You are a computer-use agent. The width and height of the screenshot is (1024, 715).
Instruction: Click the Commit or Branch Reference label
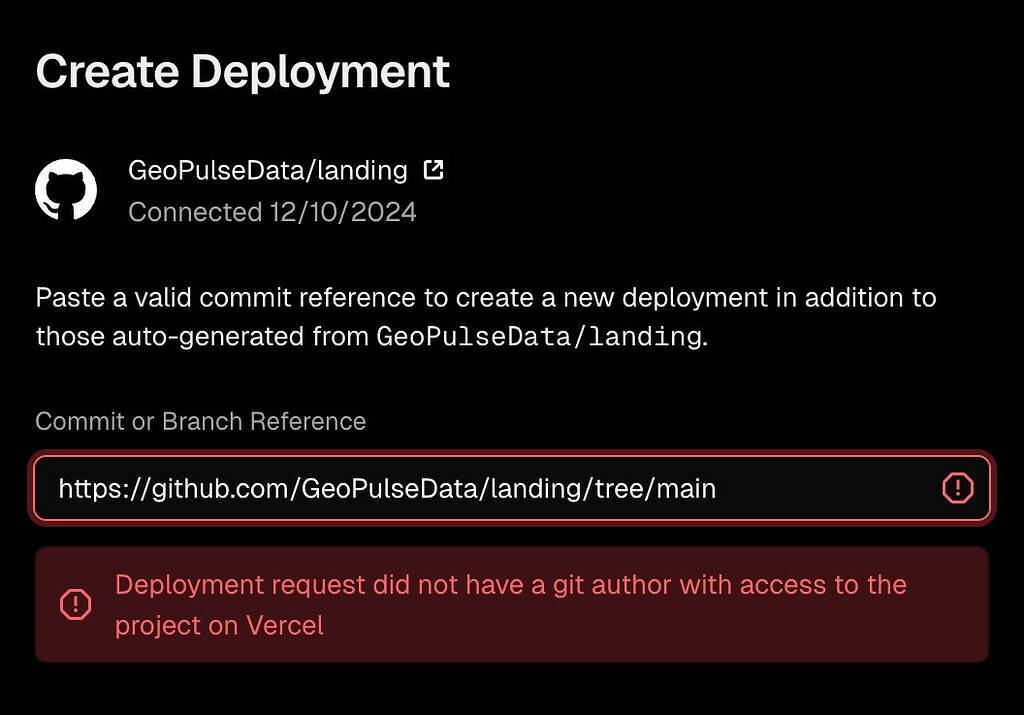point(200,421)
